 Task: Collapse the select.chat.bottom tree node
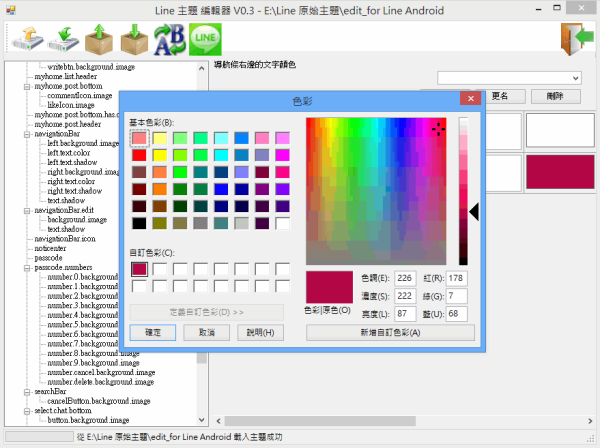(27, 411)
